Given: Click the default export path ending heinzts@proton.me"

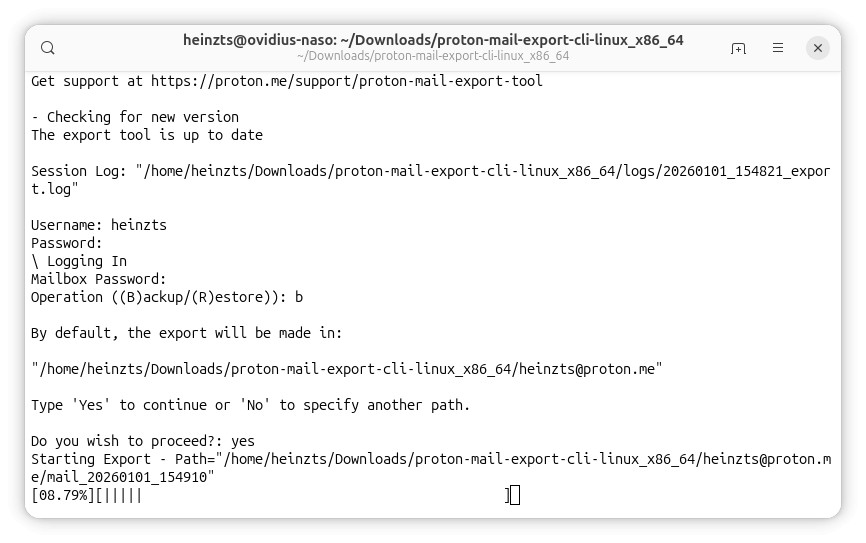Looking at the screenshot, I should (347, 369).
